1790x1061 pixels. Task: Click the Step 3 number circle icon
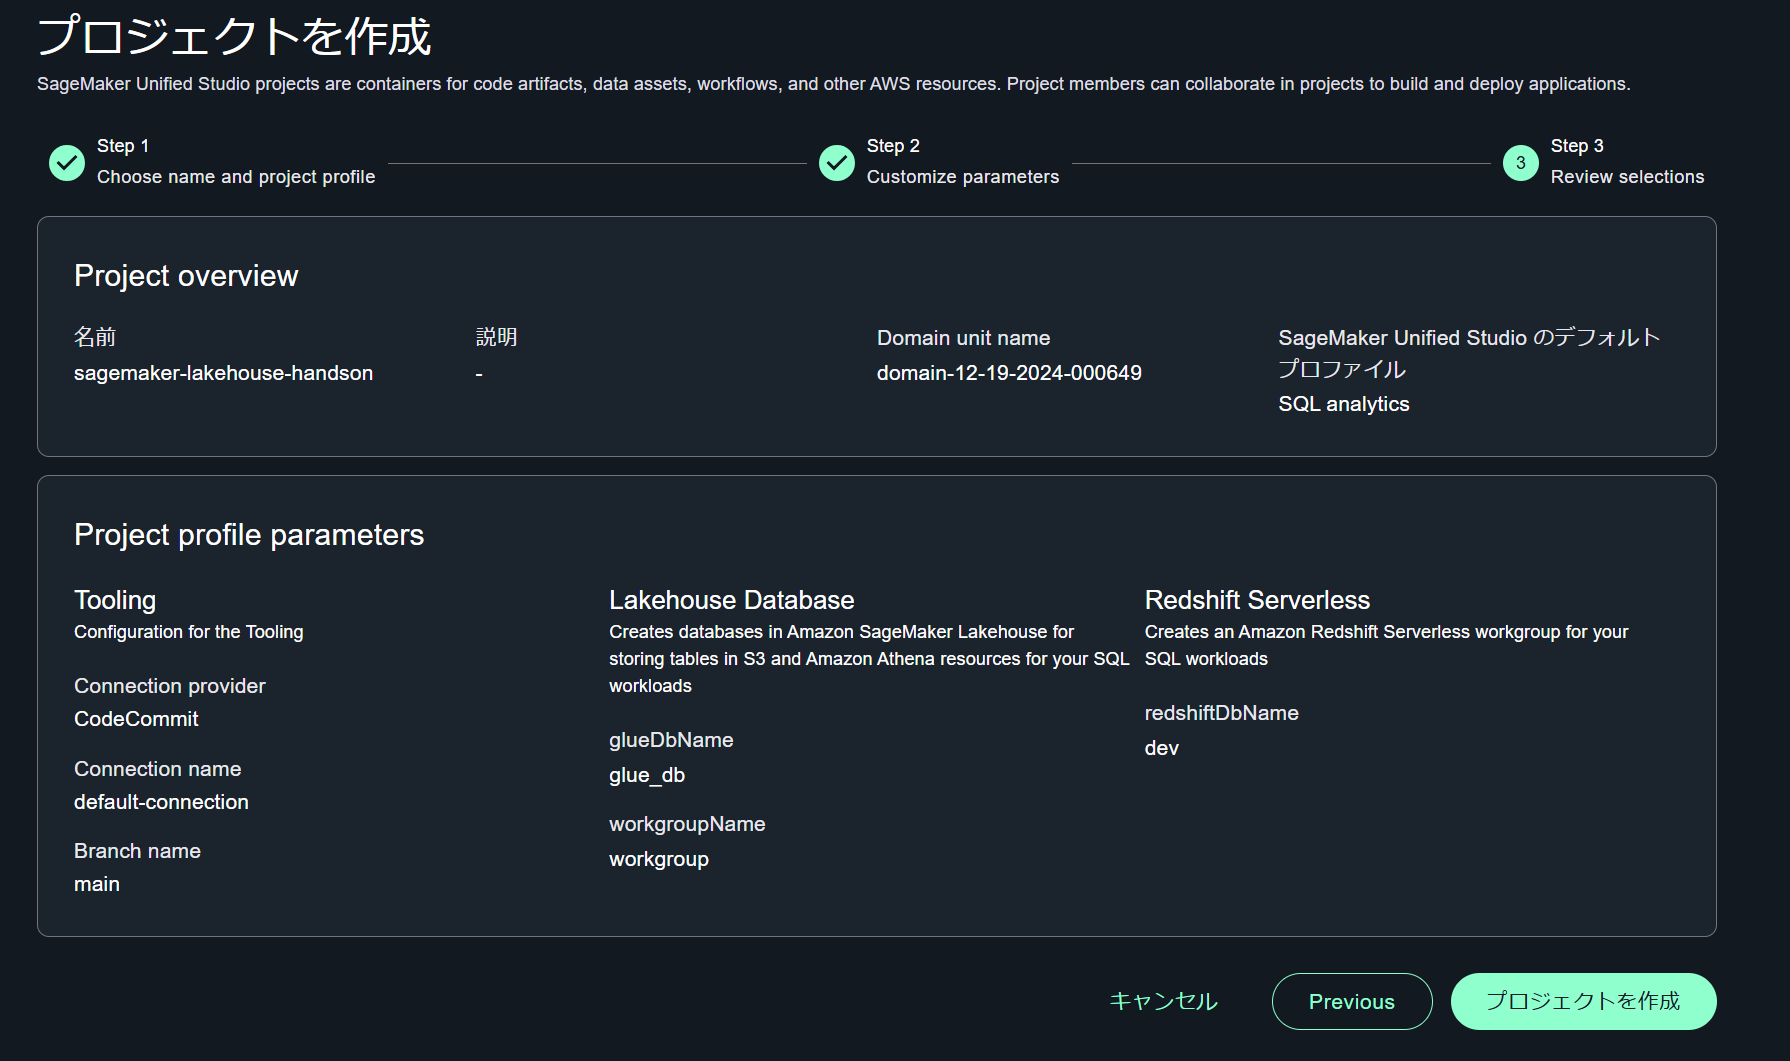1521,163
